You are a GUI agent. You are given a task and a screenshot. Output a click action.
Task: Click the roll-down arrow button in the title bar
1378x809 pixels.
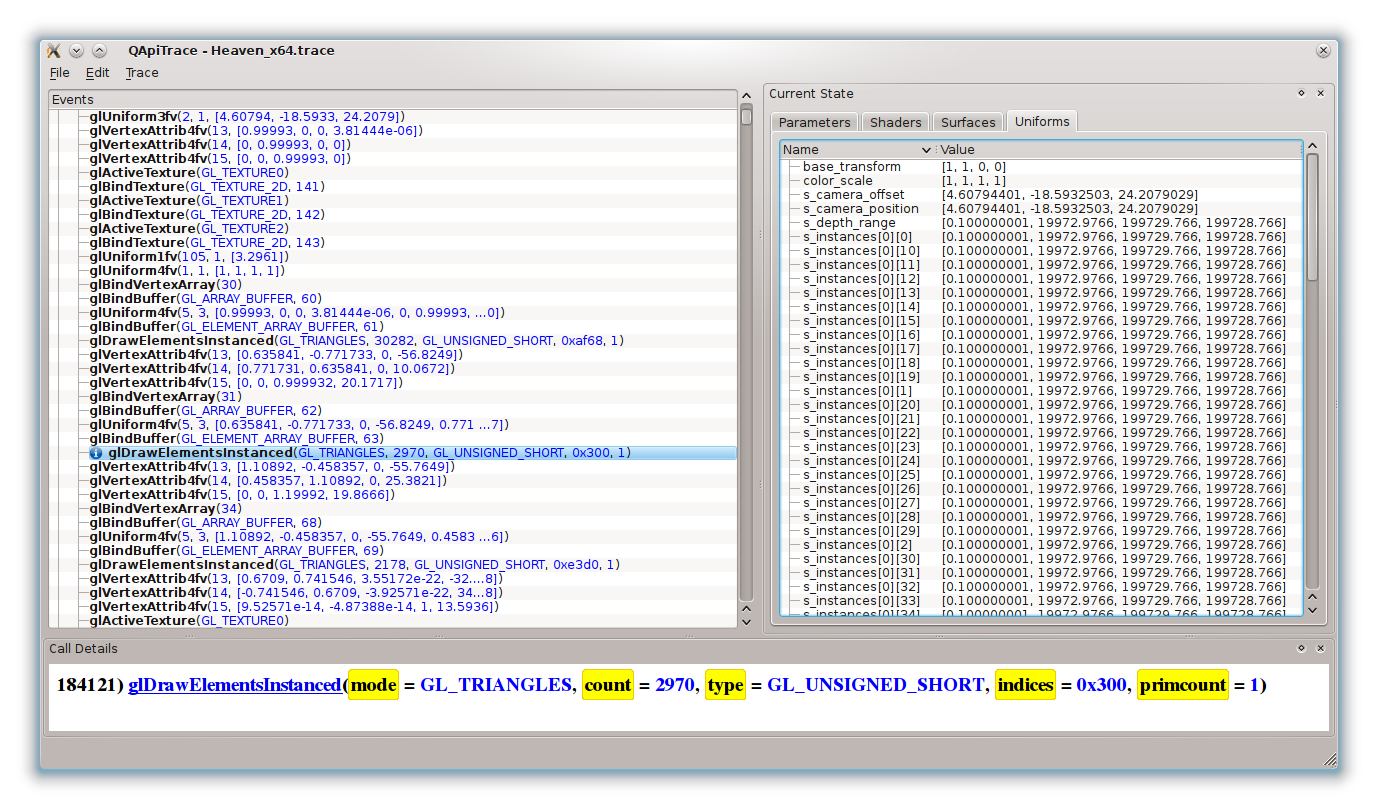(x=76, y=50)
